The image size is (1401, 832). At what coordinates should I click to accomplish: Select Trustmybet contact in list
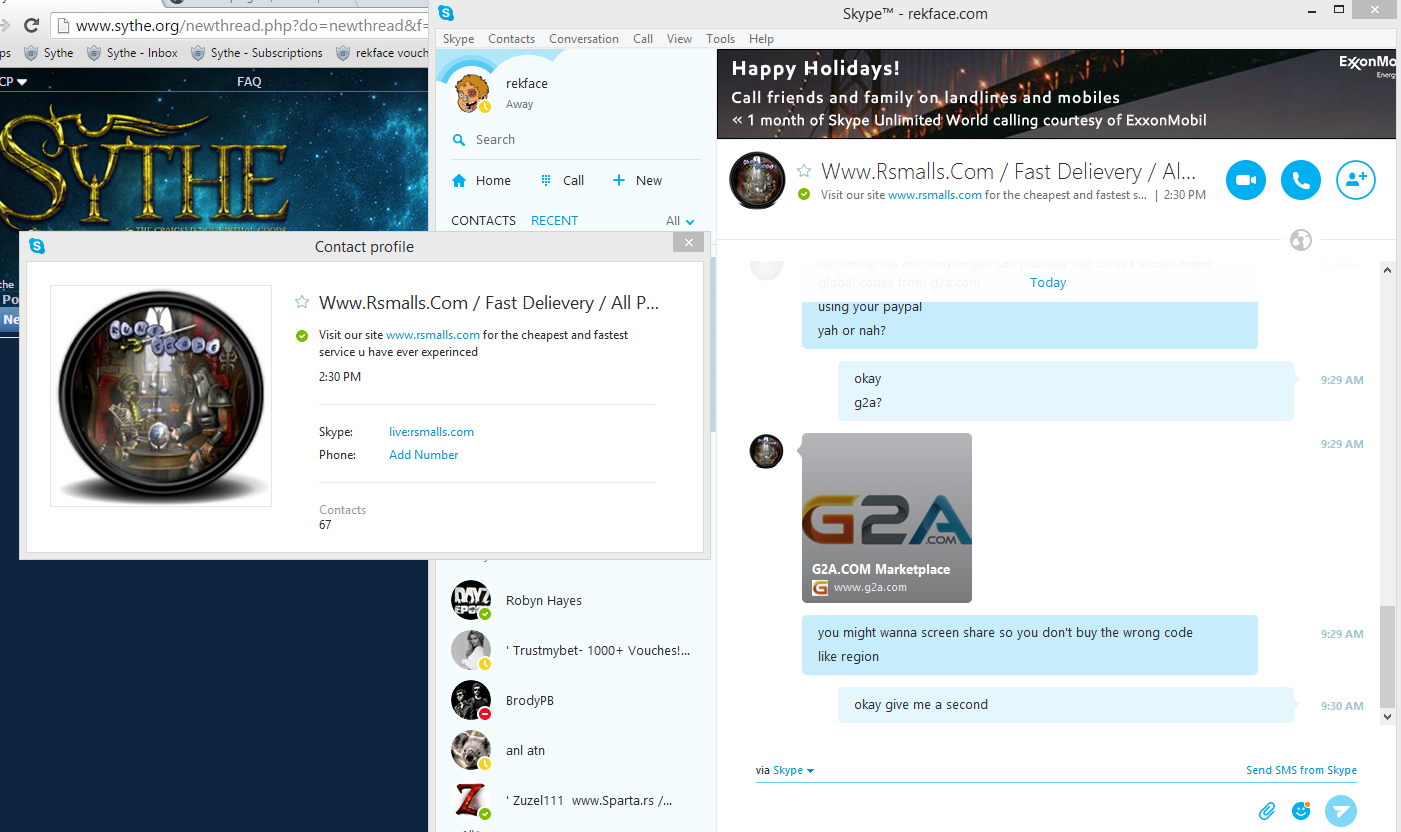click(x=575, y=650)
